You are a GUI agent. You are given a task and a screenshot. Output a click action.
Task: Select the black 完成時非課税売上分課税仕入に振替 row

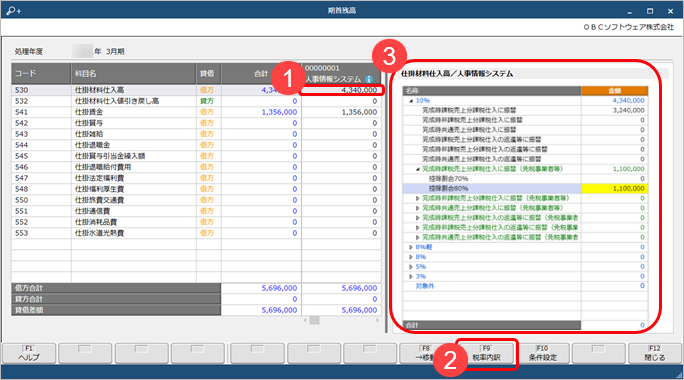tap(525, 120)
